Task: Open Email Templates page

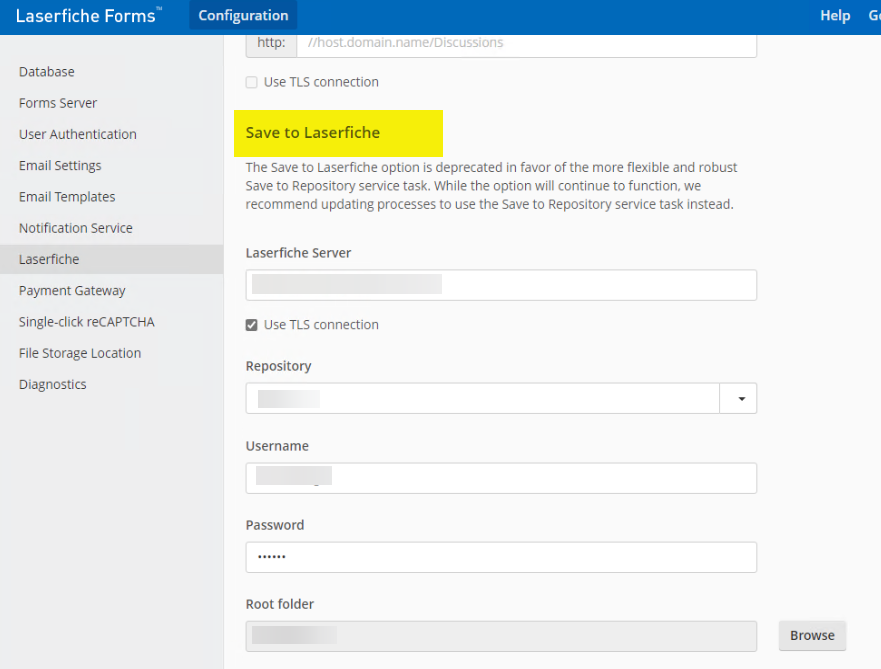Action: pyautogui.click(x=67, y=197)
